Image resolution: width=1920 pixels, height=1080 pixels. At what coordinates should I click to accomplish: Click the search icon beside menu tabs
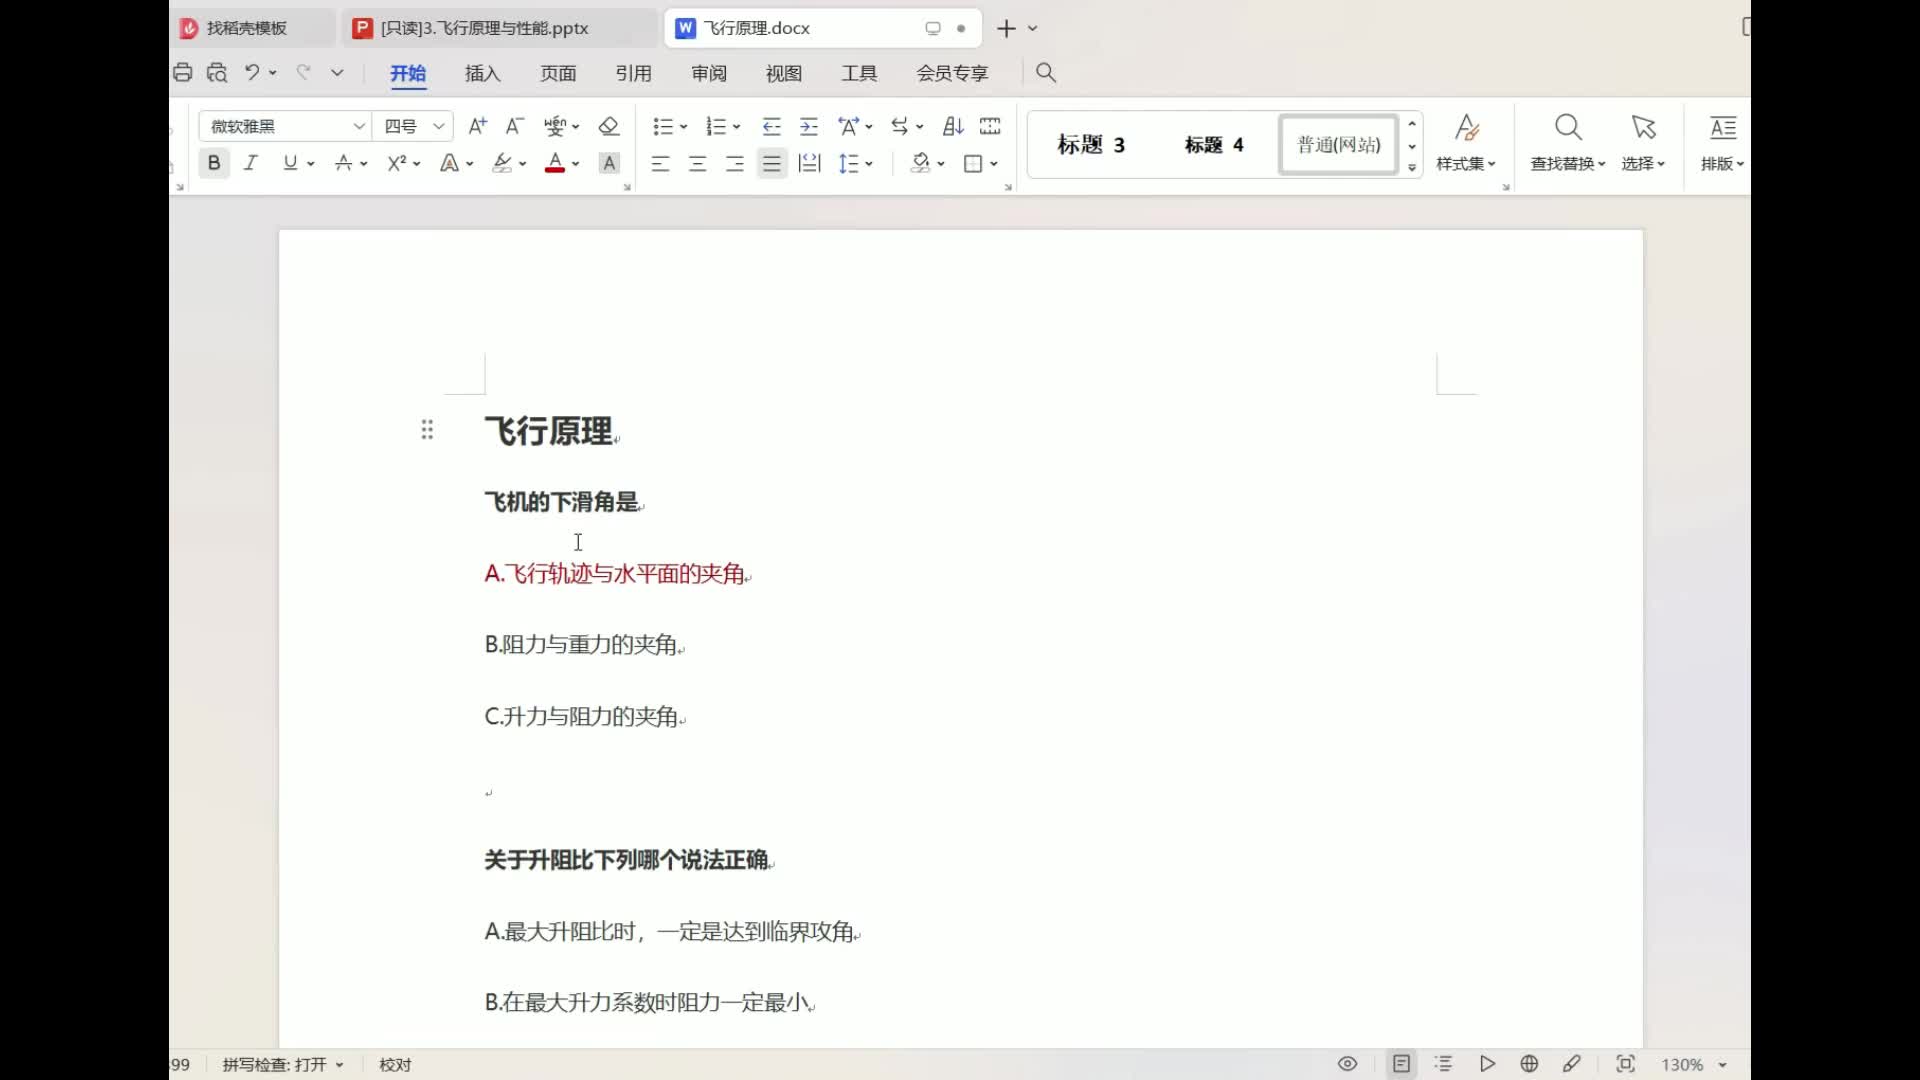click(1046, 72)
